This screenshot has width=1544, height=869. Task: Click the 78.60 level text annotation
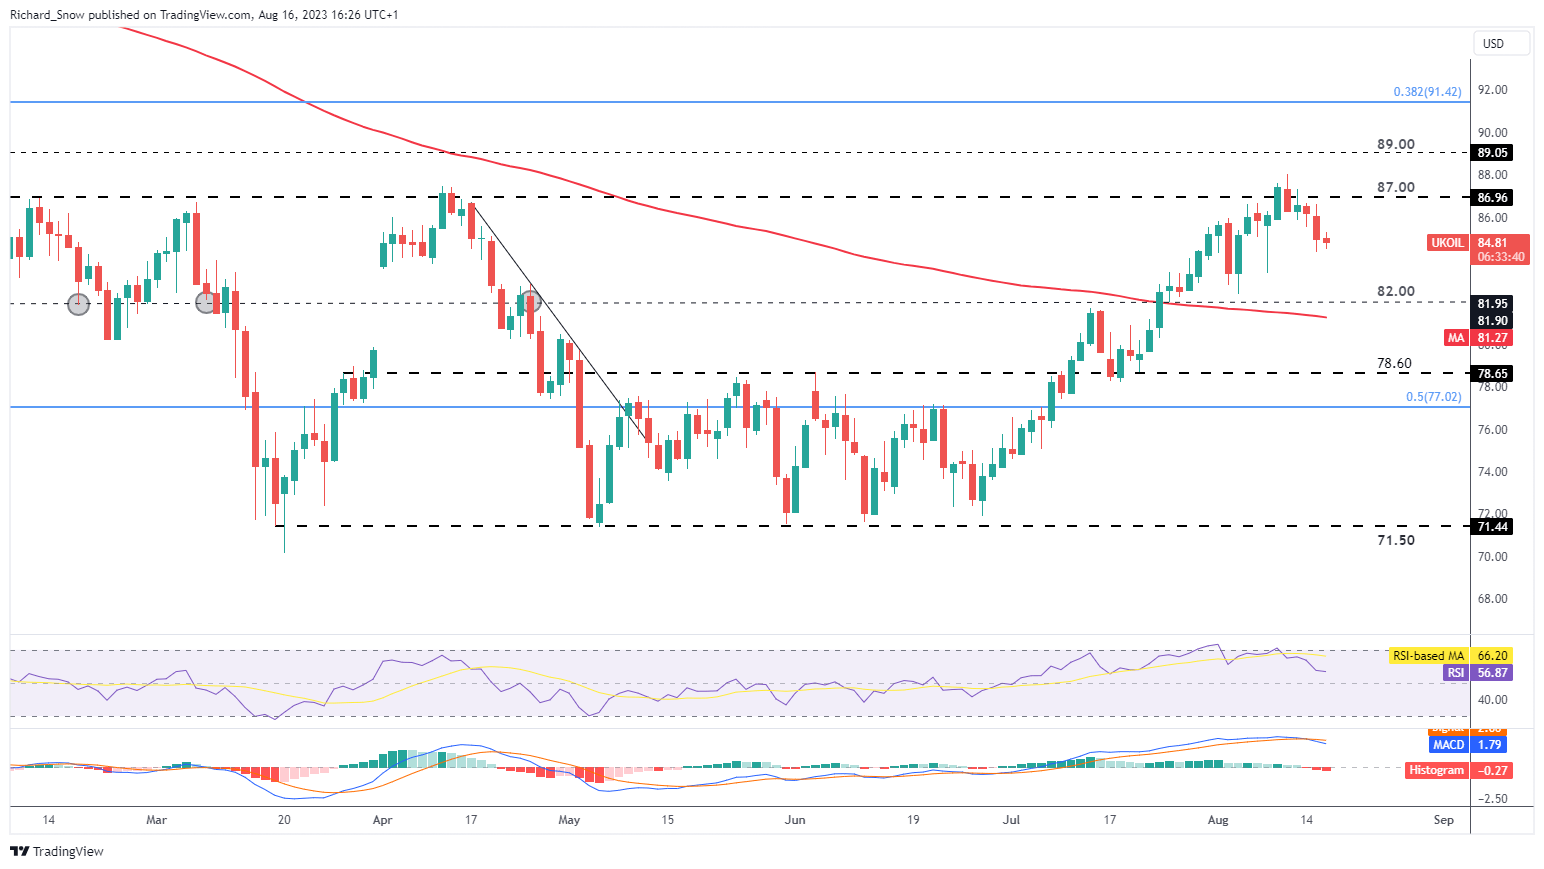point(1394,363)
